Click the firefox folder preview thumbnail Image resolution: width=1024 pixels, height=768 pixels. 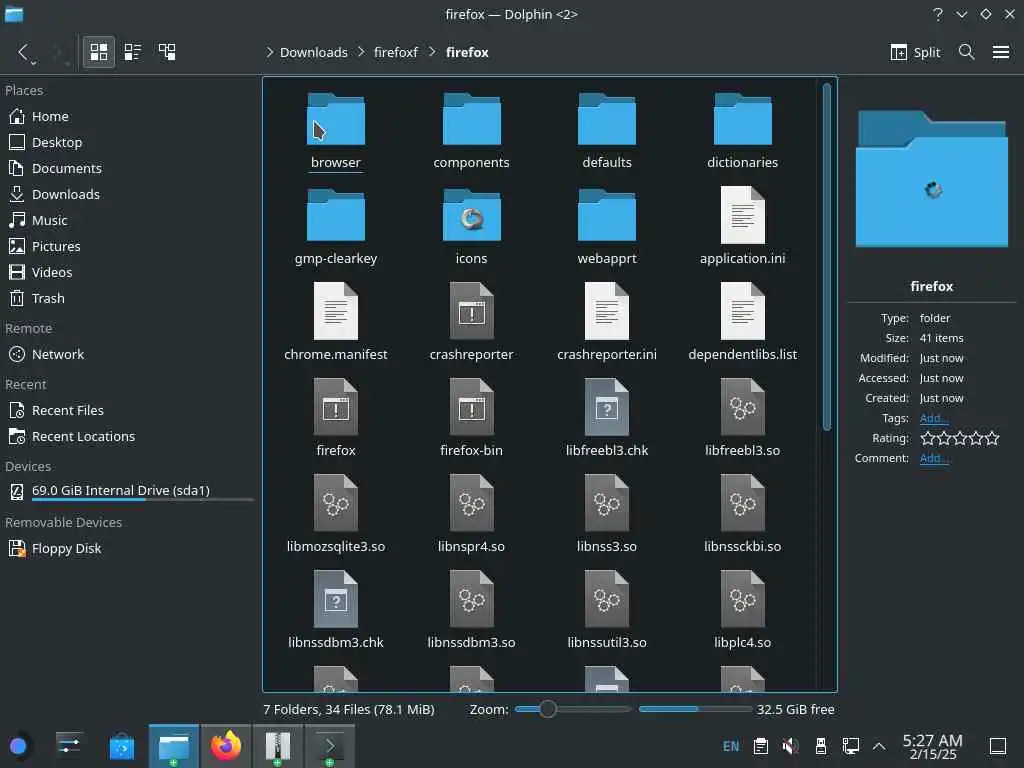(x=931, y=179)
